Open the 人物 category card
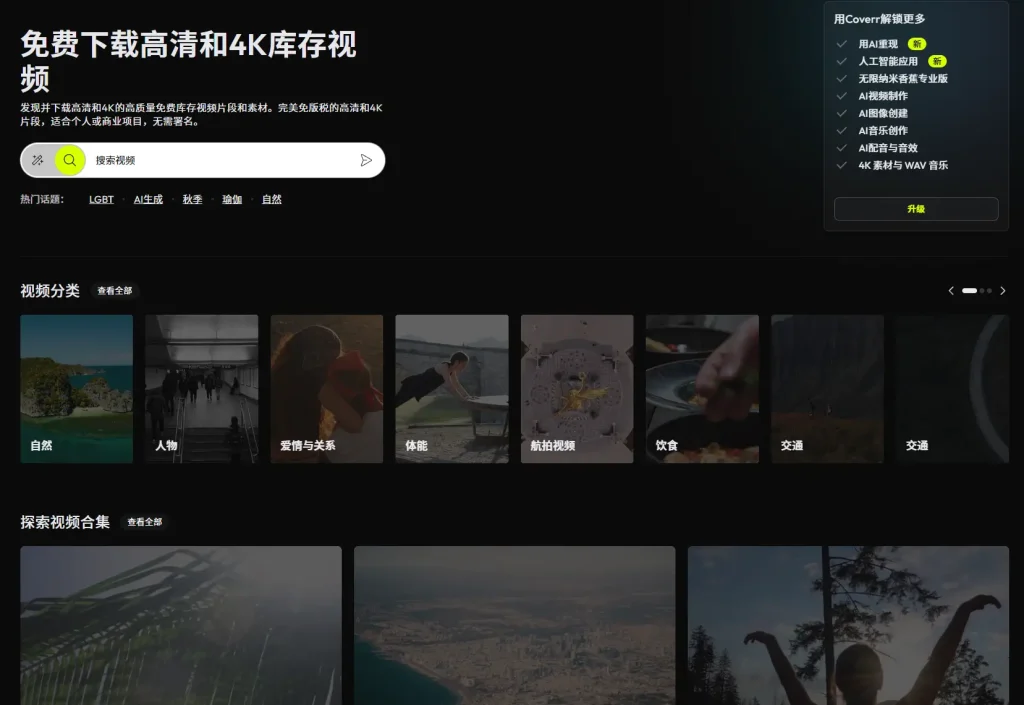The height and width of the screenshot is (705, 1024). tap(202, 389)
